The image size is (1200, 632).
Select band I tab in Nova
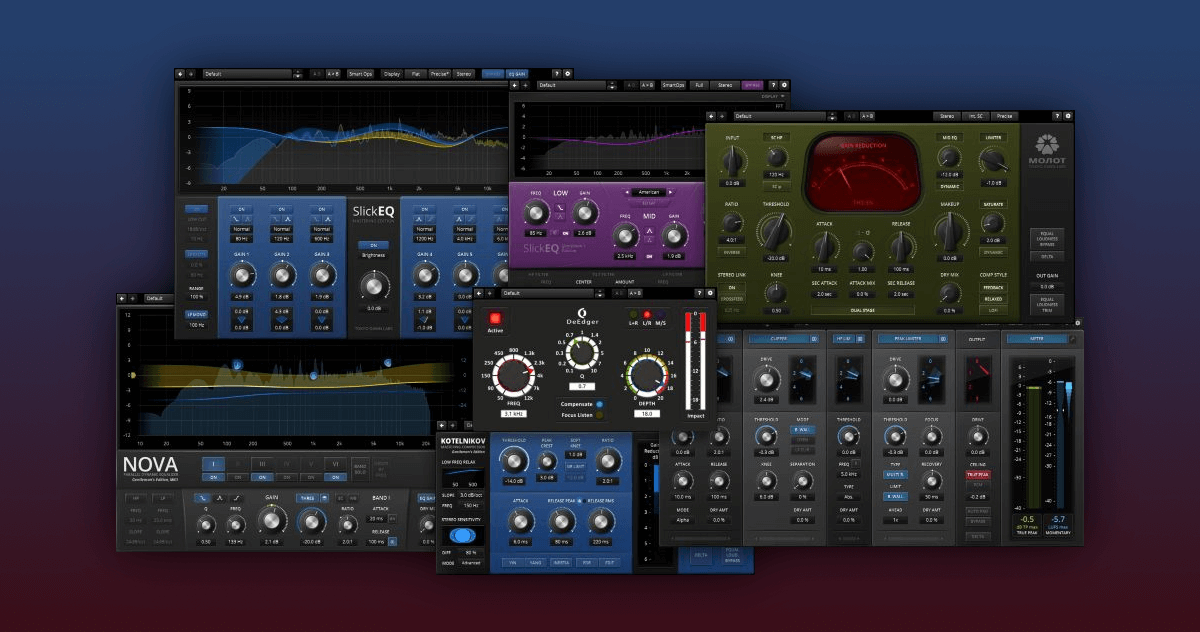[x=214, y=463]
